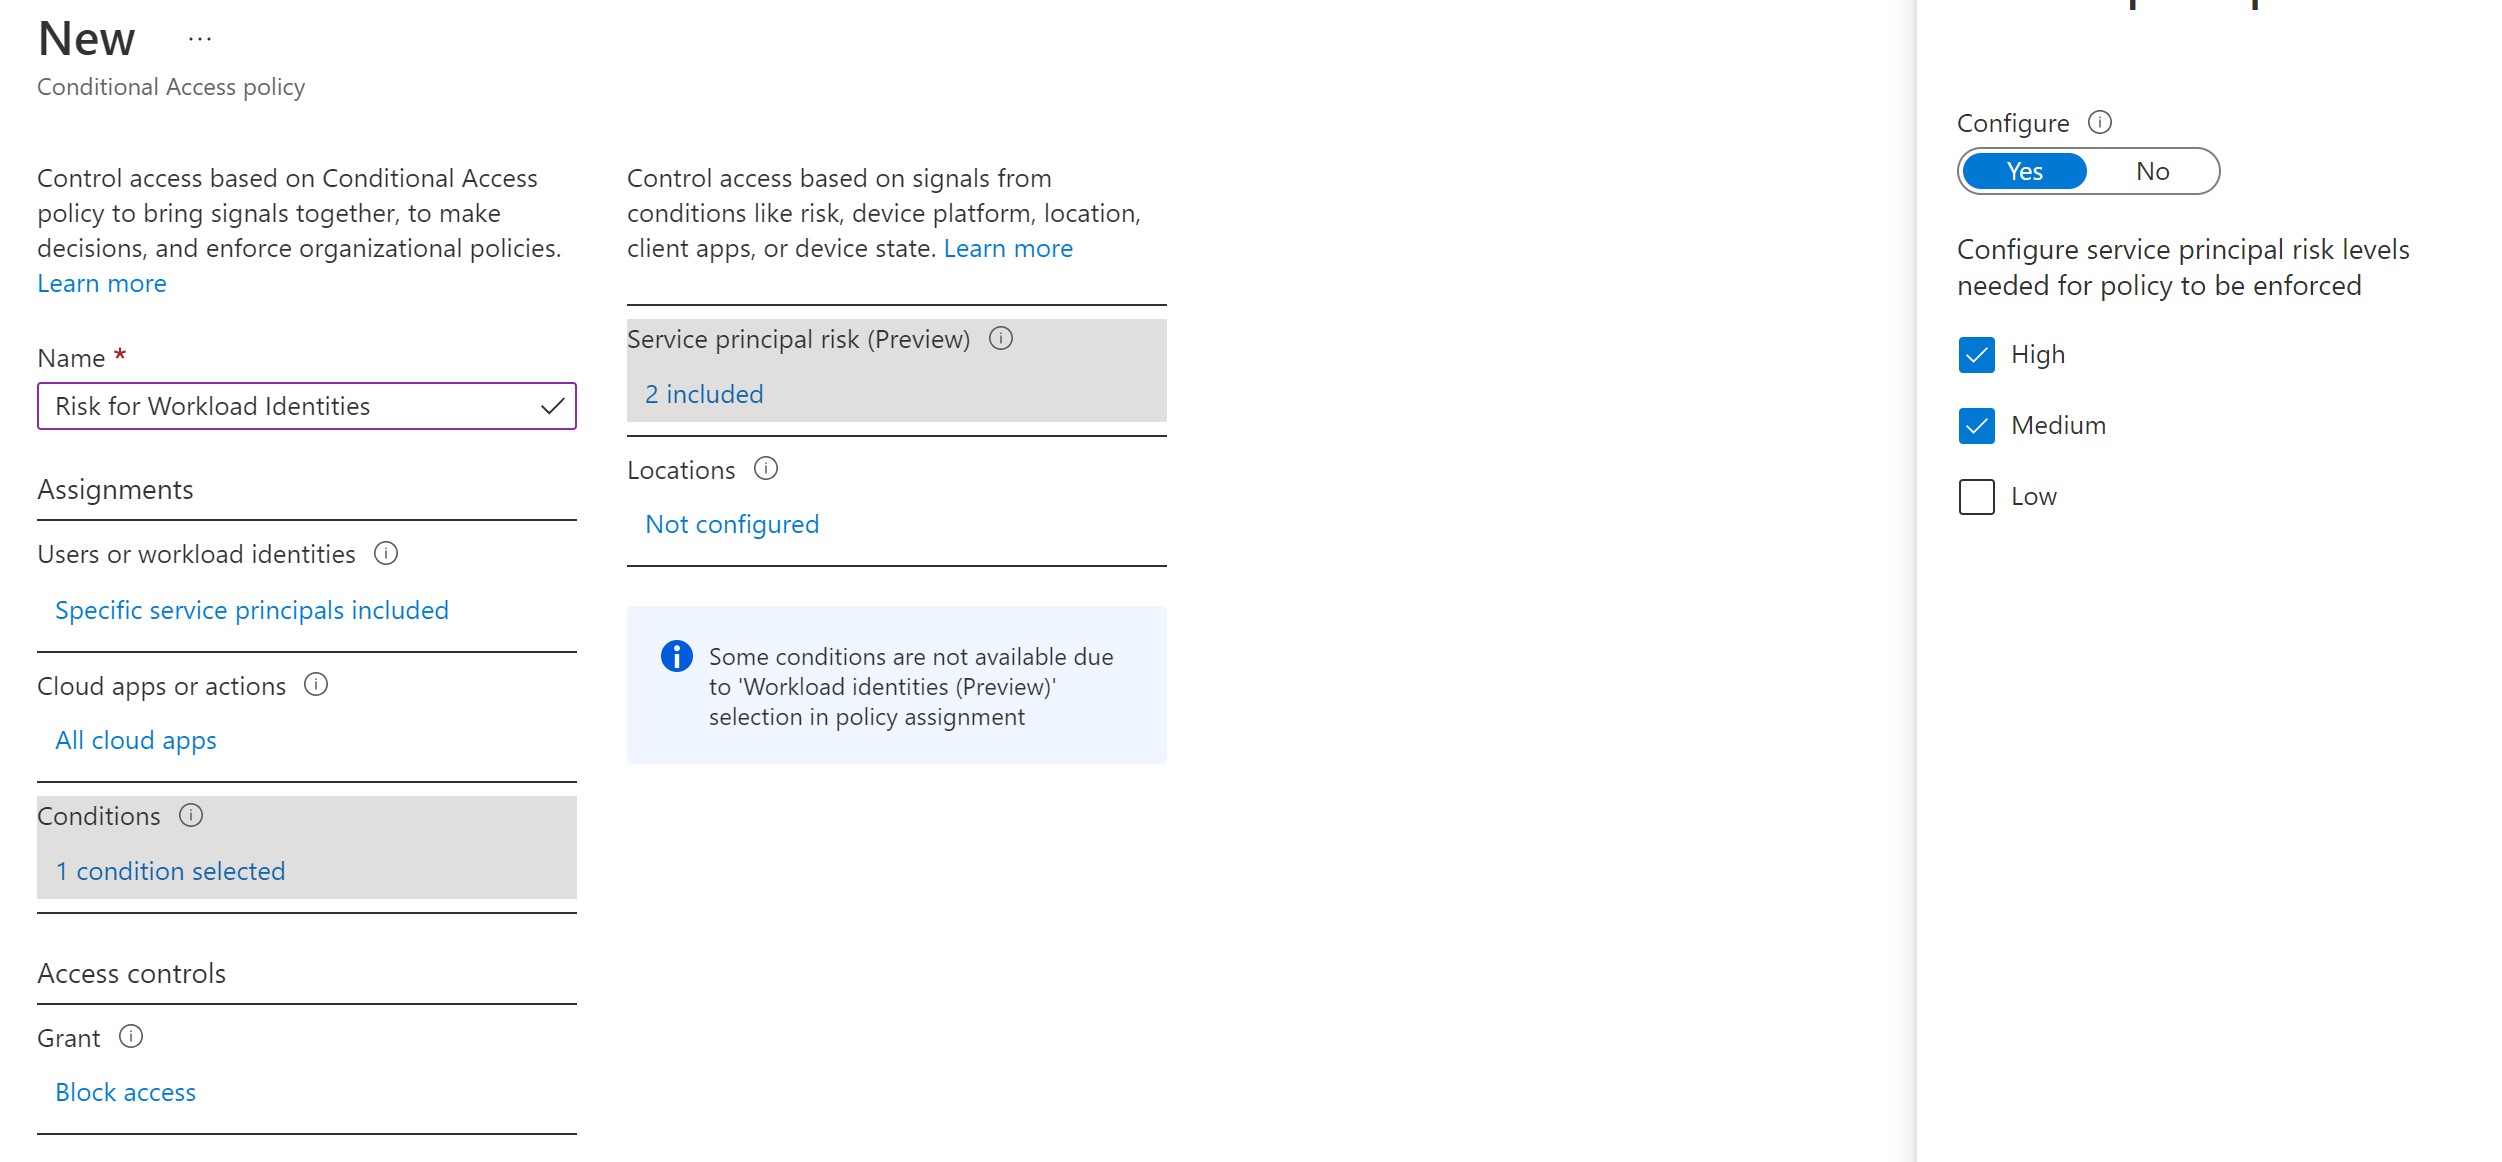
Task: Toggle the Configure switch to No
Action: 2151,171
